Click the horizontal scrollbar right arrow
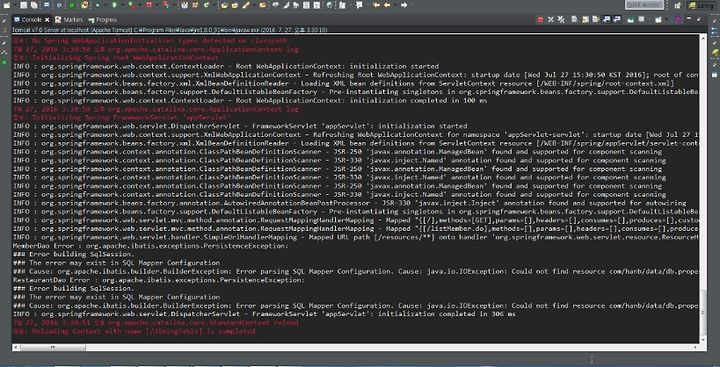 click(x=695, y=347)
